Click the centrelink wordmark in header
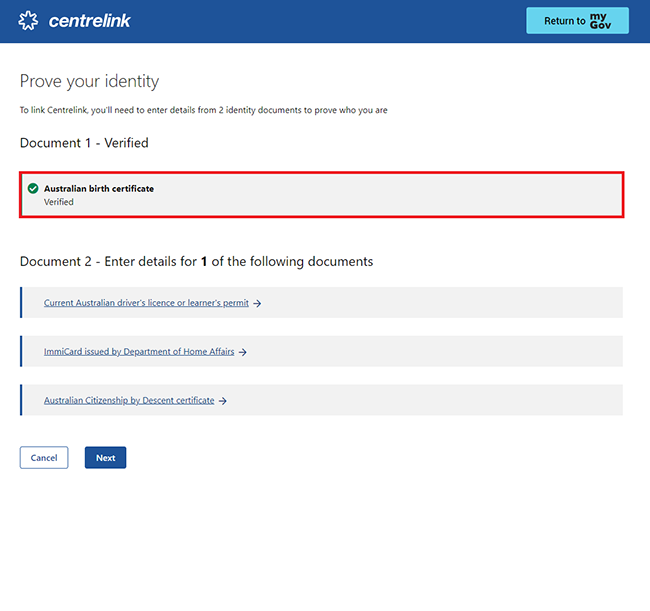Screen dimensions: 650x611 (89, 21)
